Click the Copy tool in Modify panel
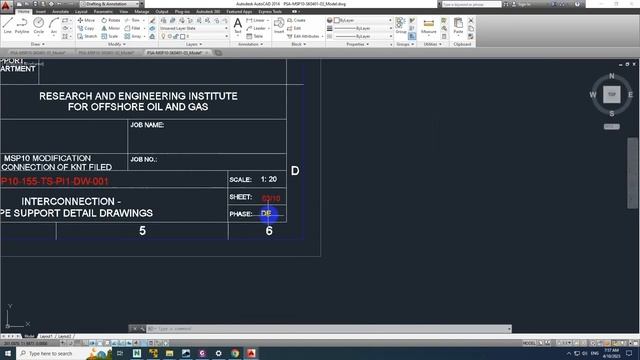The height and width of the screenshot is (360, 640). (x=86, y=28)
